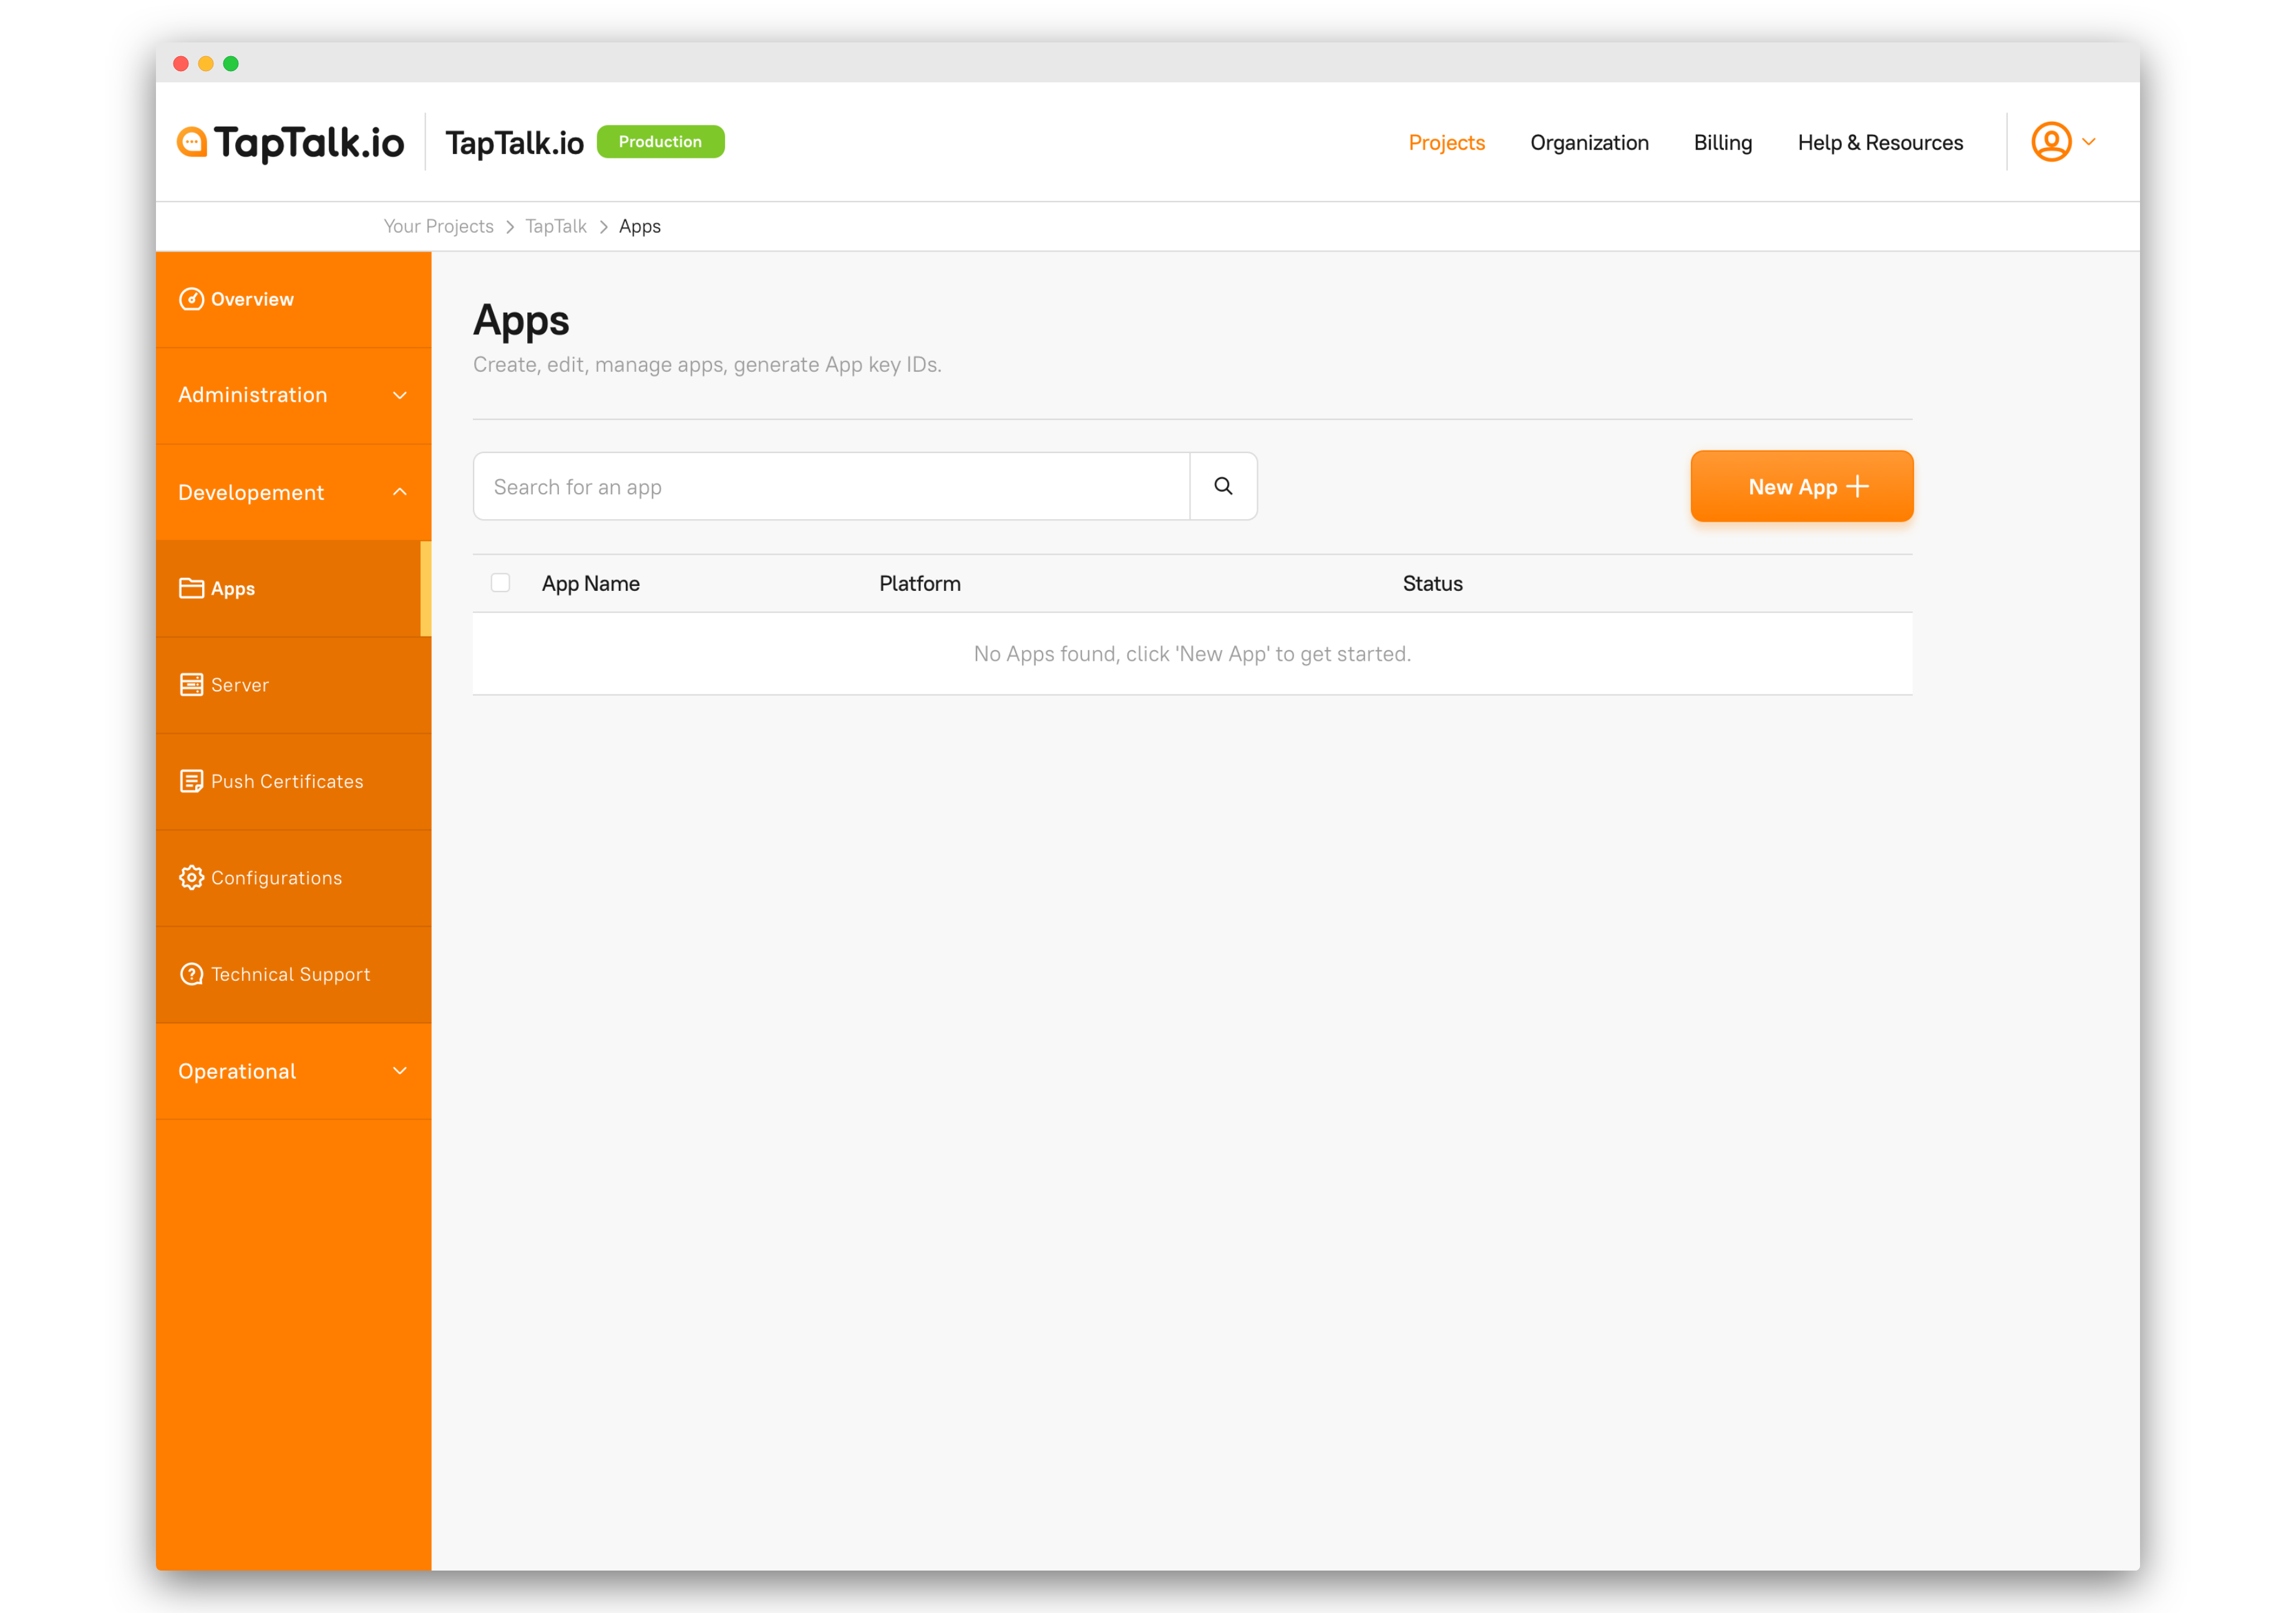Click the TapTalk.io logo icon
This screenshot has height=1613, width=2296.
192,142
